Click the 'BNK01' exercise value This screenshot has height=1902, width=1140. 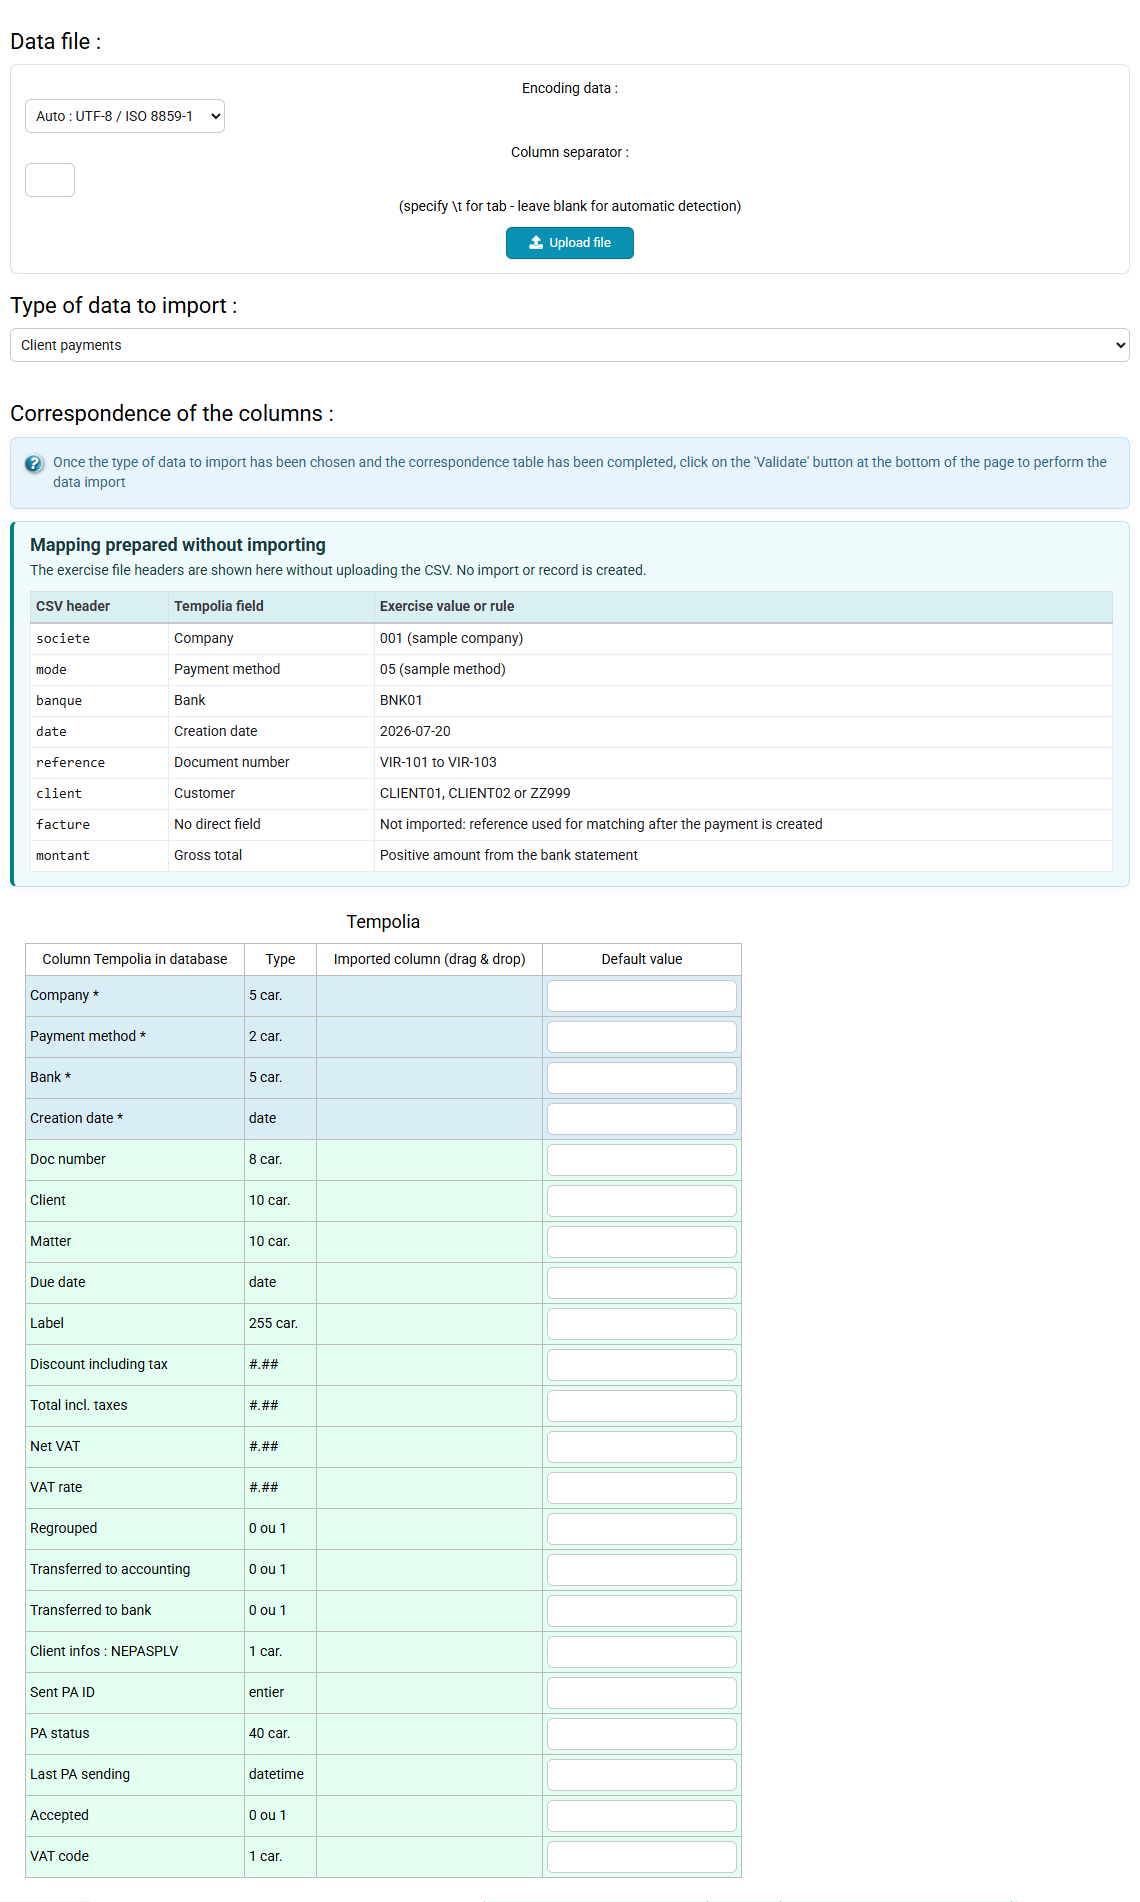pyautogui.click(x=401, y=700)
